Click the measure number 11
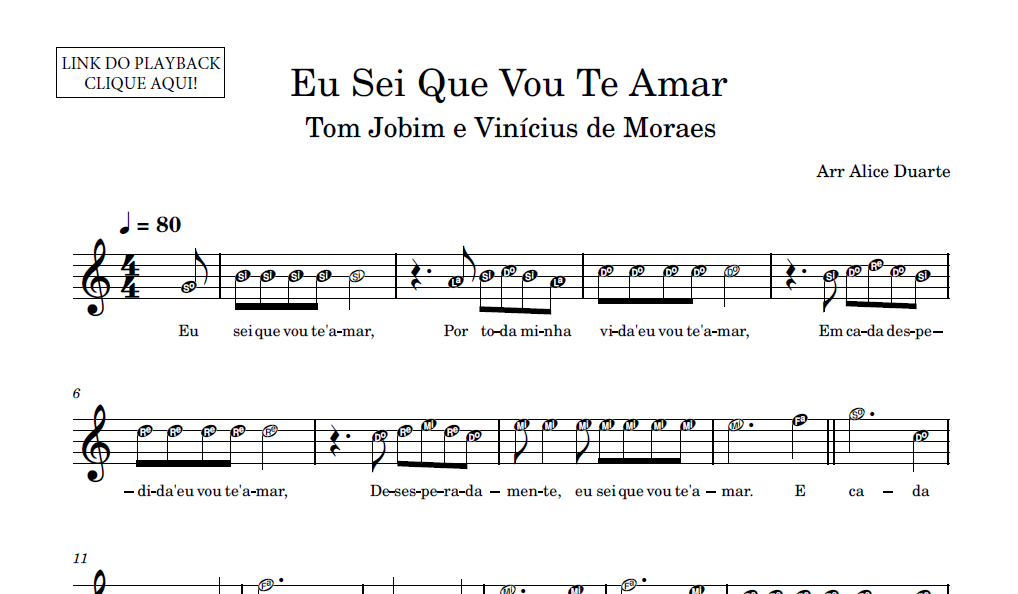Screen dimensions: 1018x594 (x=80, y=558)
